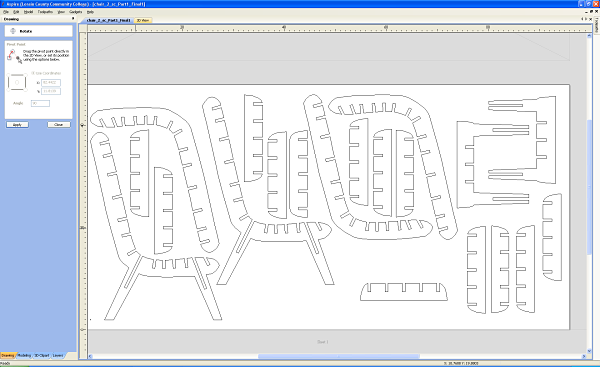Select center point of pivot anchor box
The height and width of the screenshot is (367, 600).
click(17, 82)
